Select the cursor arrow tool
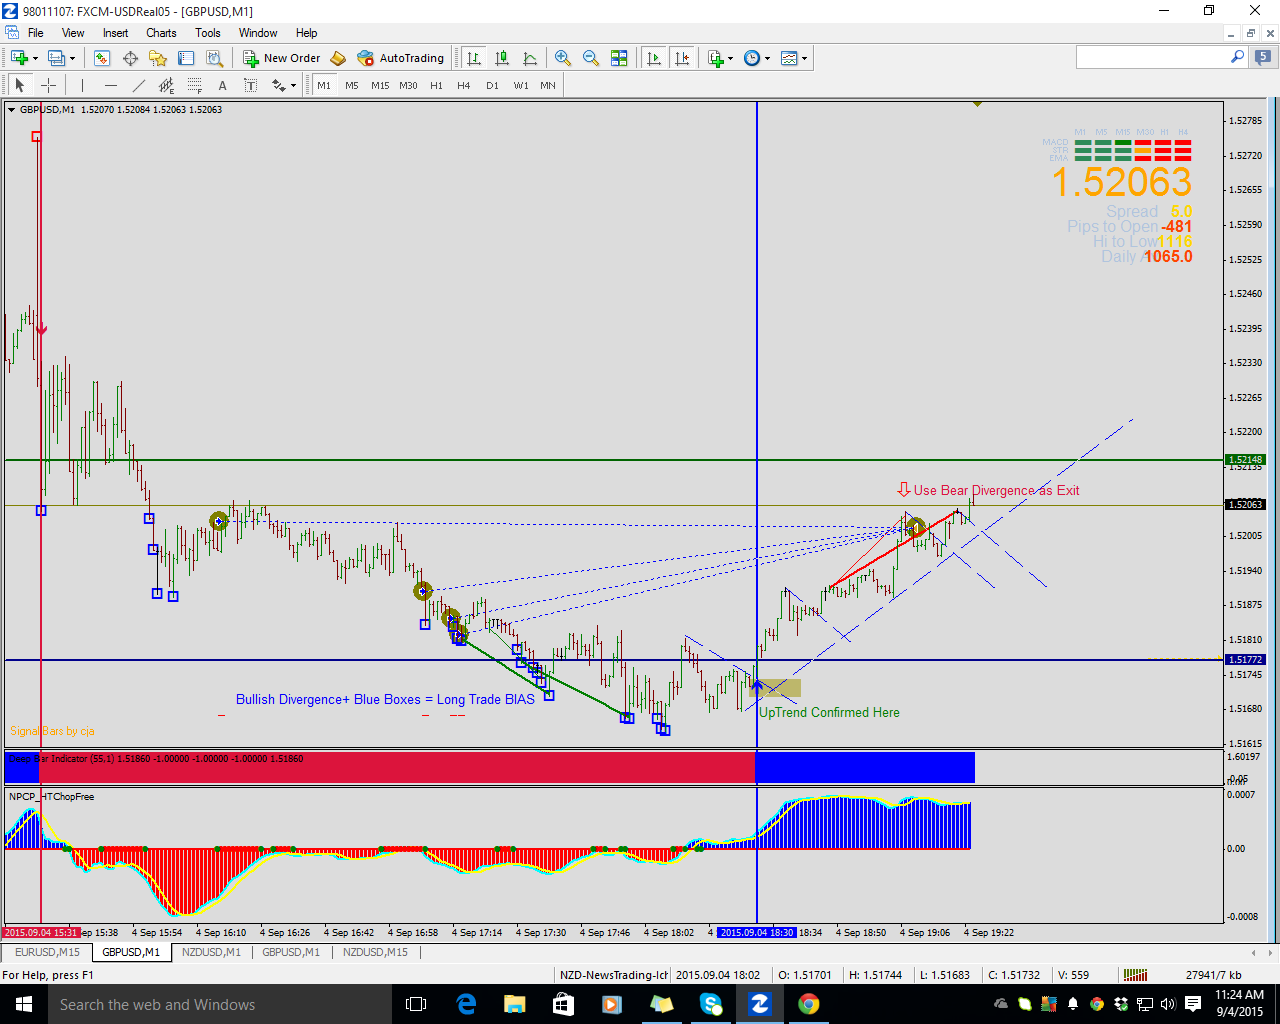This screenshot has width=1280, height=1024. pyautogui.click(x=19, y=85)
